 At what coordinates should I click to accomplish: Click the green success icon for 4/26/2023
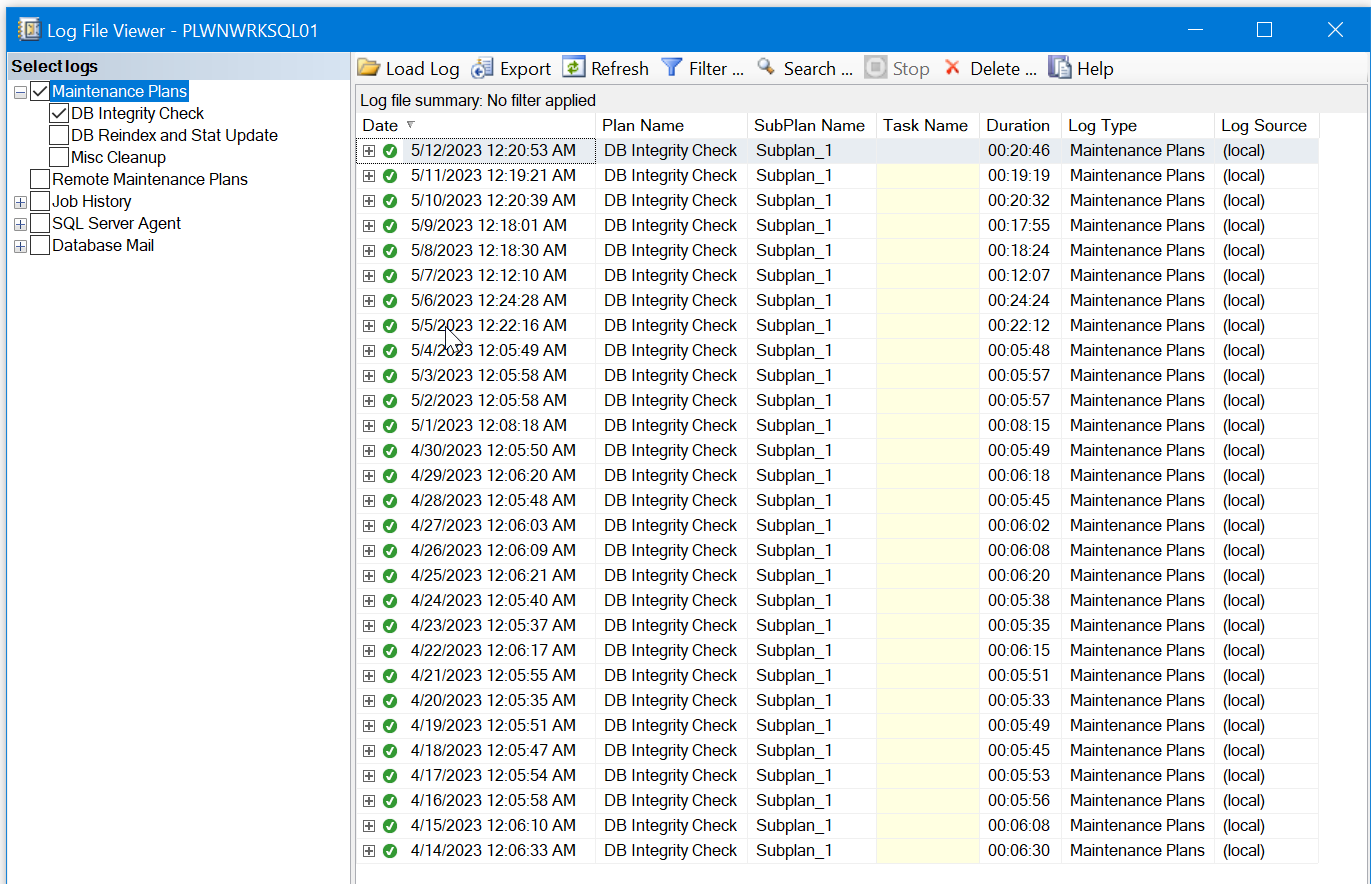point(390,551)
